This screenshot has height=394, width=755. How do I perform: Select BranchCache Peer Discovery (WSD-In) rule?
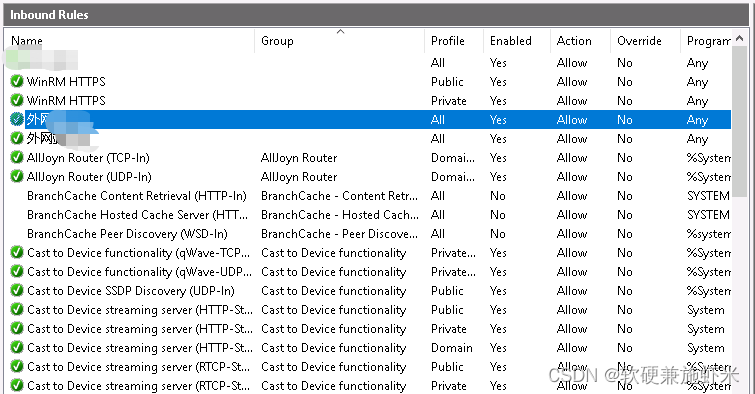[x=127, y=234]
